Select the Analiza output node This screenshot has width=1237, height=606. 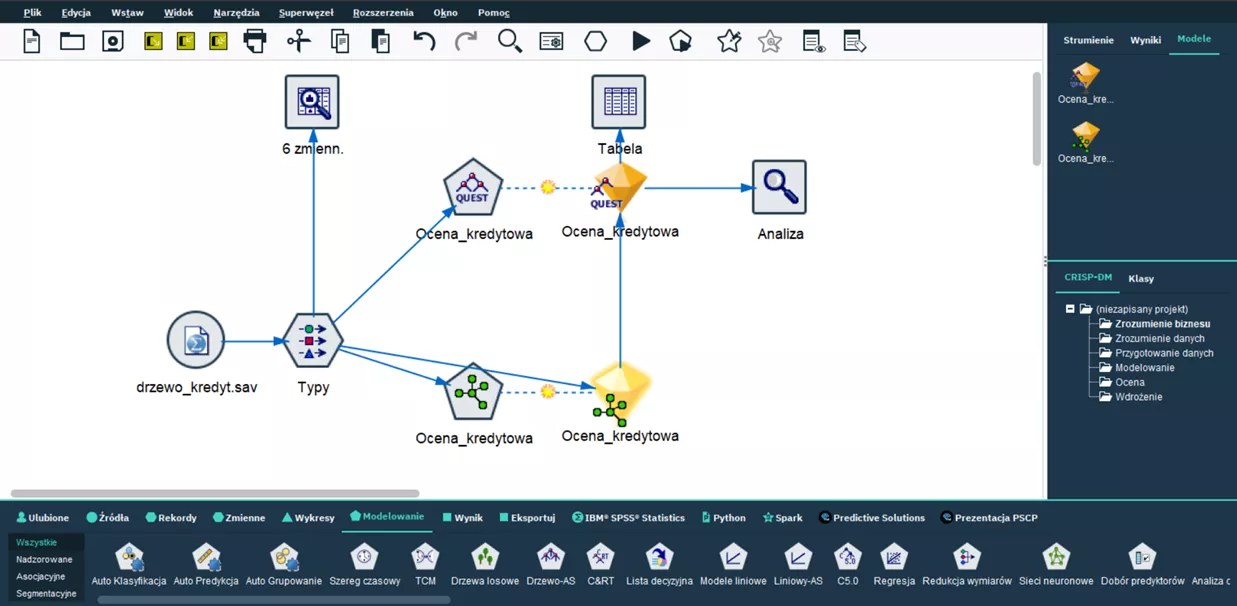pos(779,187)
